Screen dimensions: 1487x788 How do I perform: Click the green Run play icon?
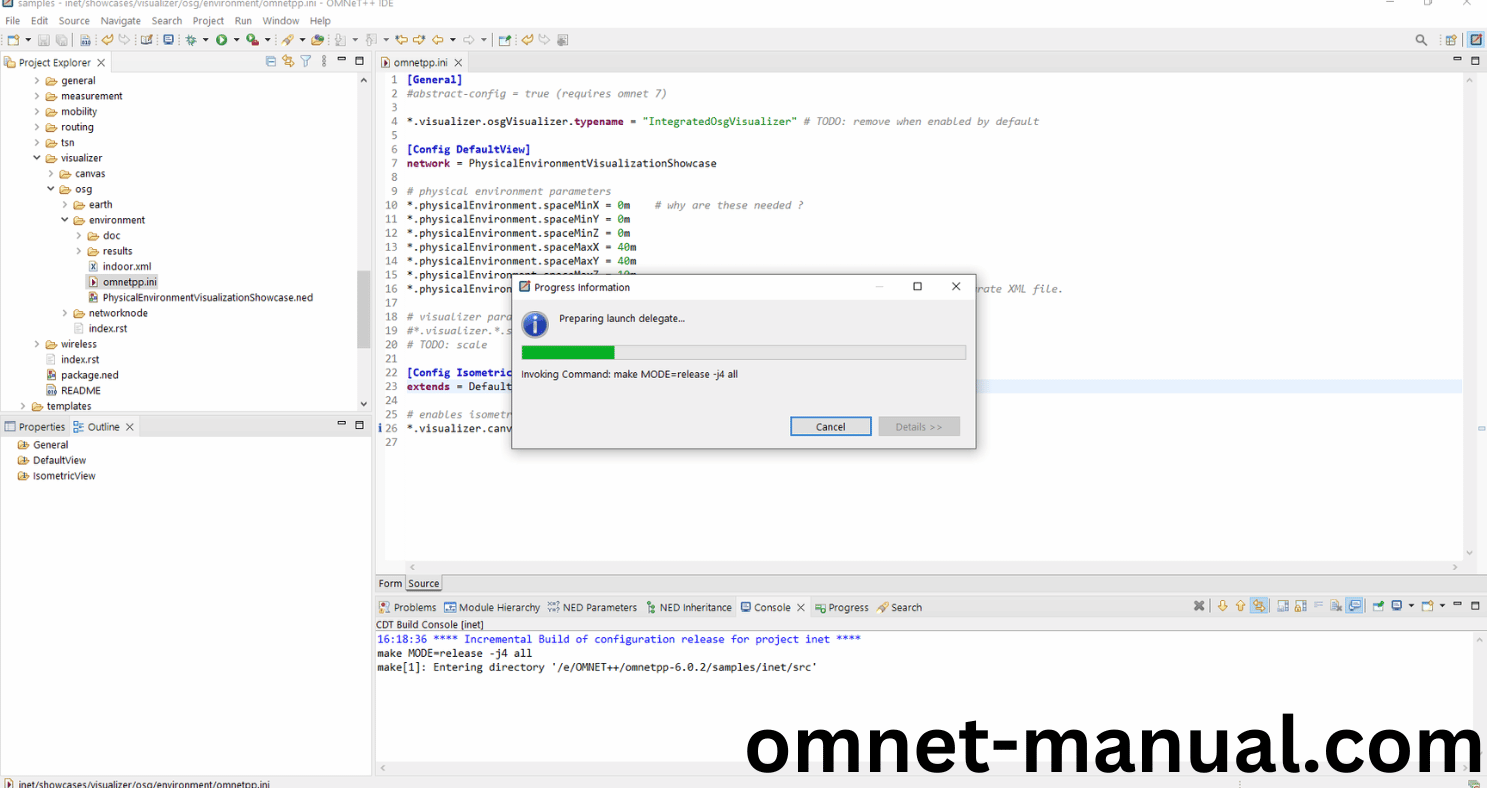pos(221,40)
